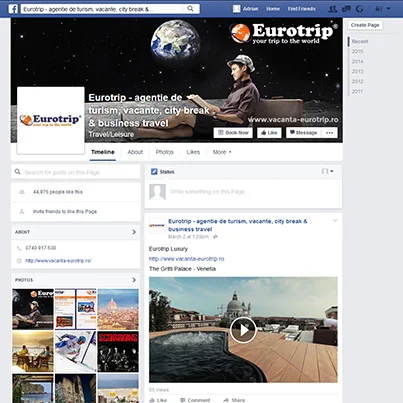Image resolution: width=403 pixels, height=403 pixels.
Task: Share the Eurotrip Luxury post
Action: pos(234,400)
